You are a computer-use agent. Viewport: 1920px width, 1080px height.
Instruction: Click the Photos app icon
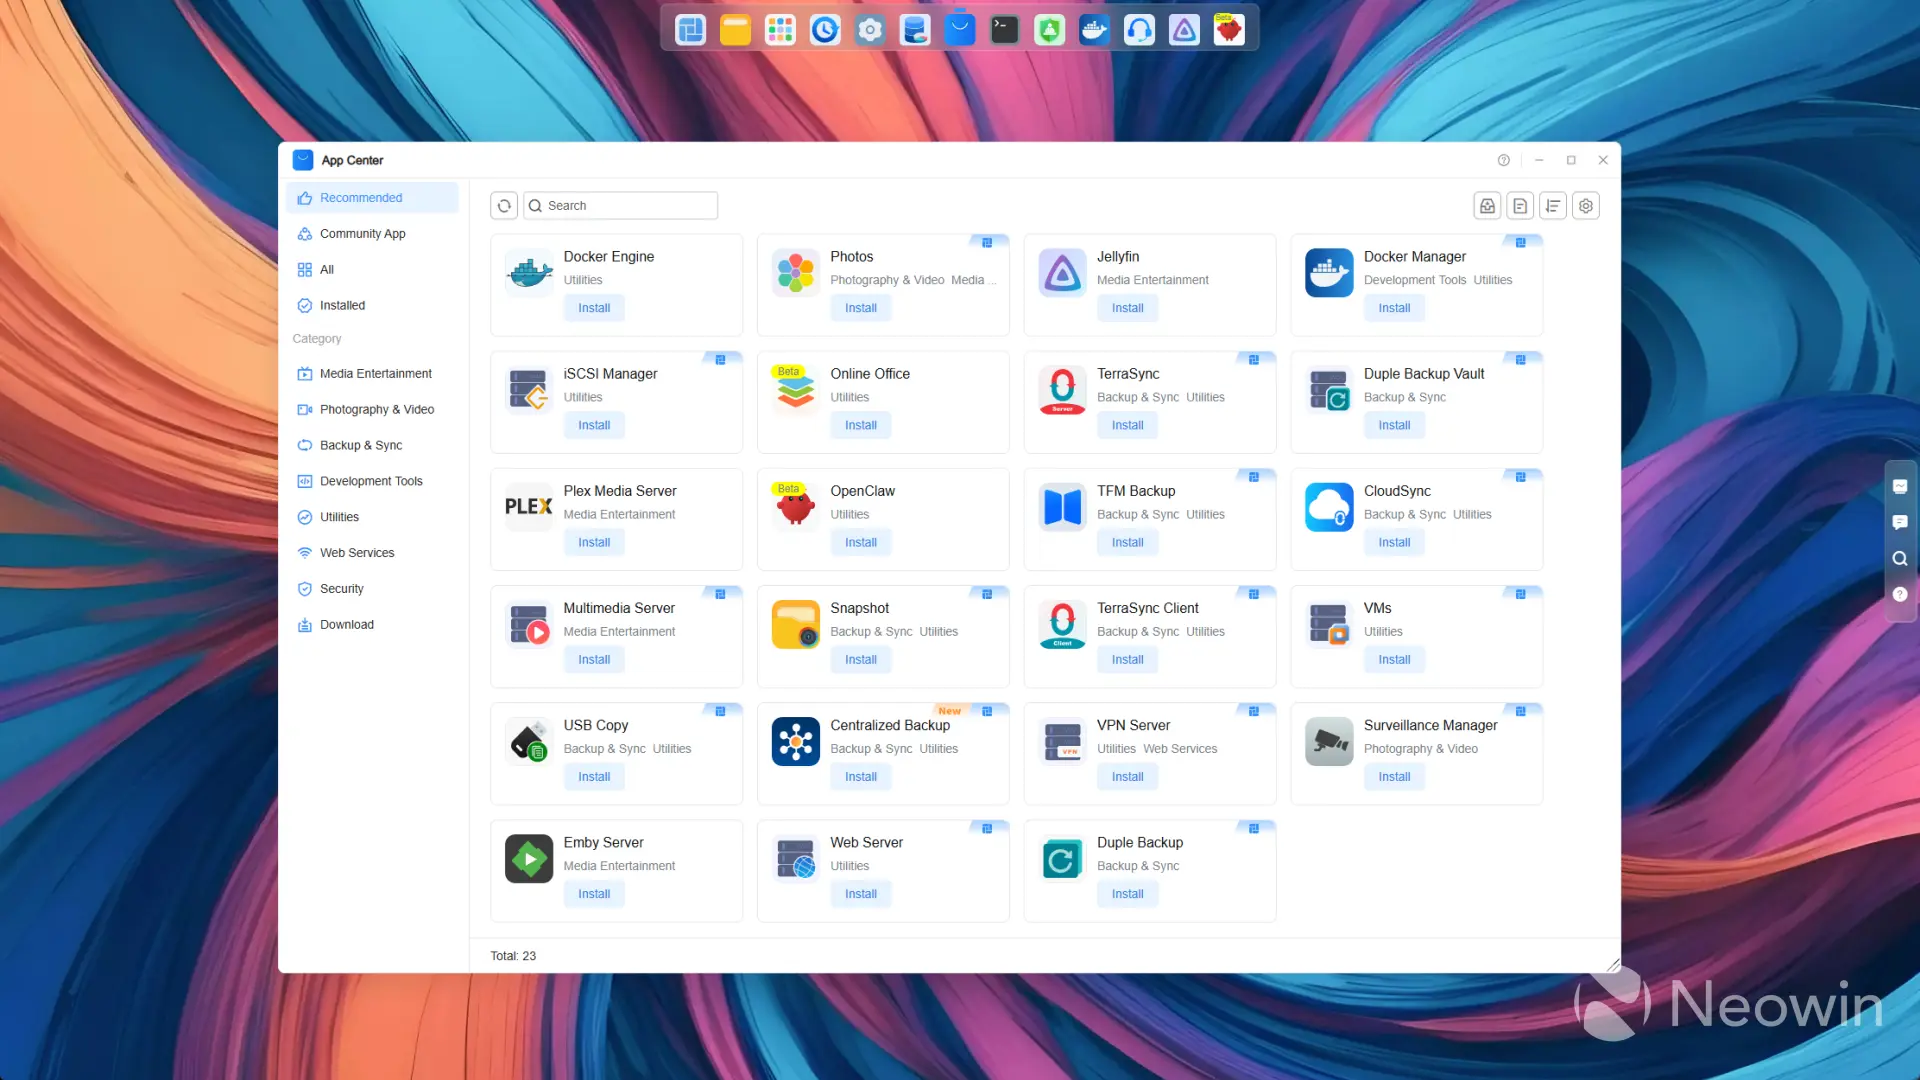tap(796, 273)
